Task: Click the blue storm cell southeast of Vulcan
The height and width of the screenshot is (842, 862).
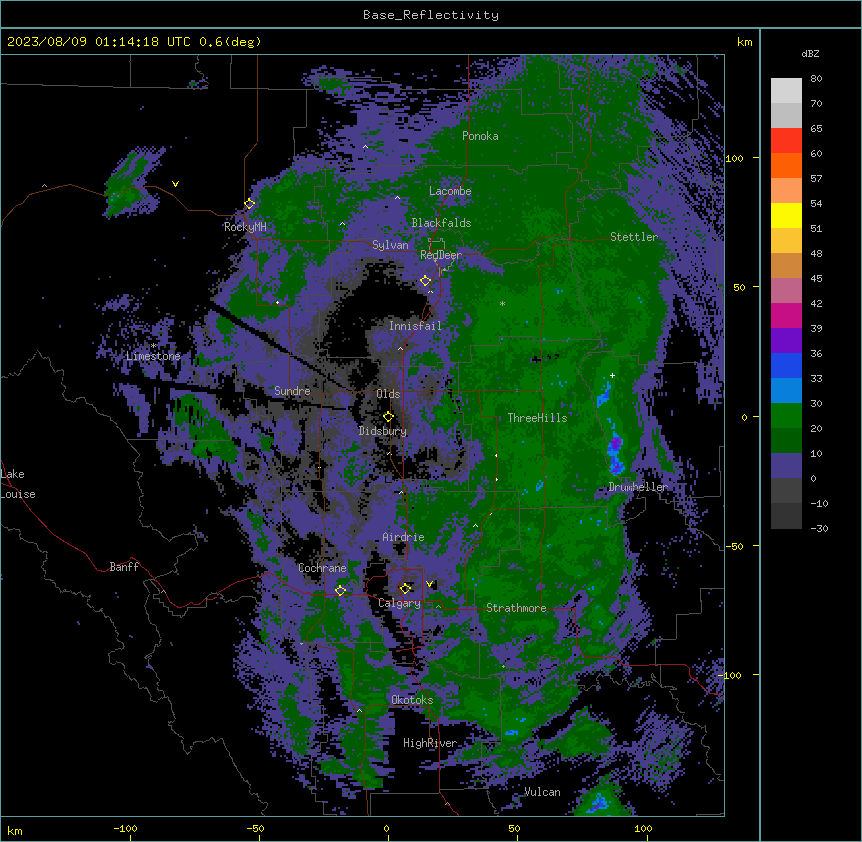Action: 598,804
